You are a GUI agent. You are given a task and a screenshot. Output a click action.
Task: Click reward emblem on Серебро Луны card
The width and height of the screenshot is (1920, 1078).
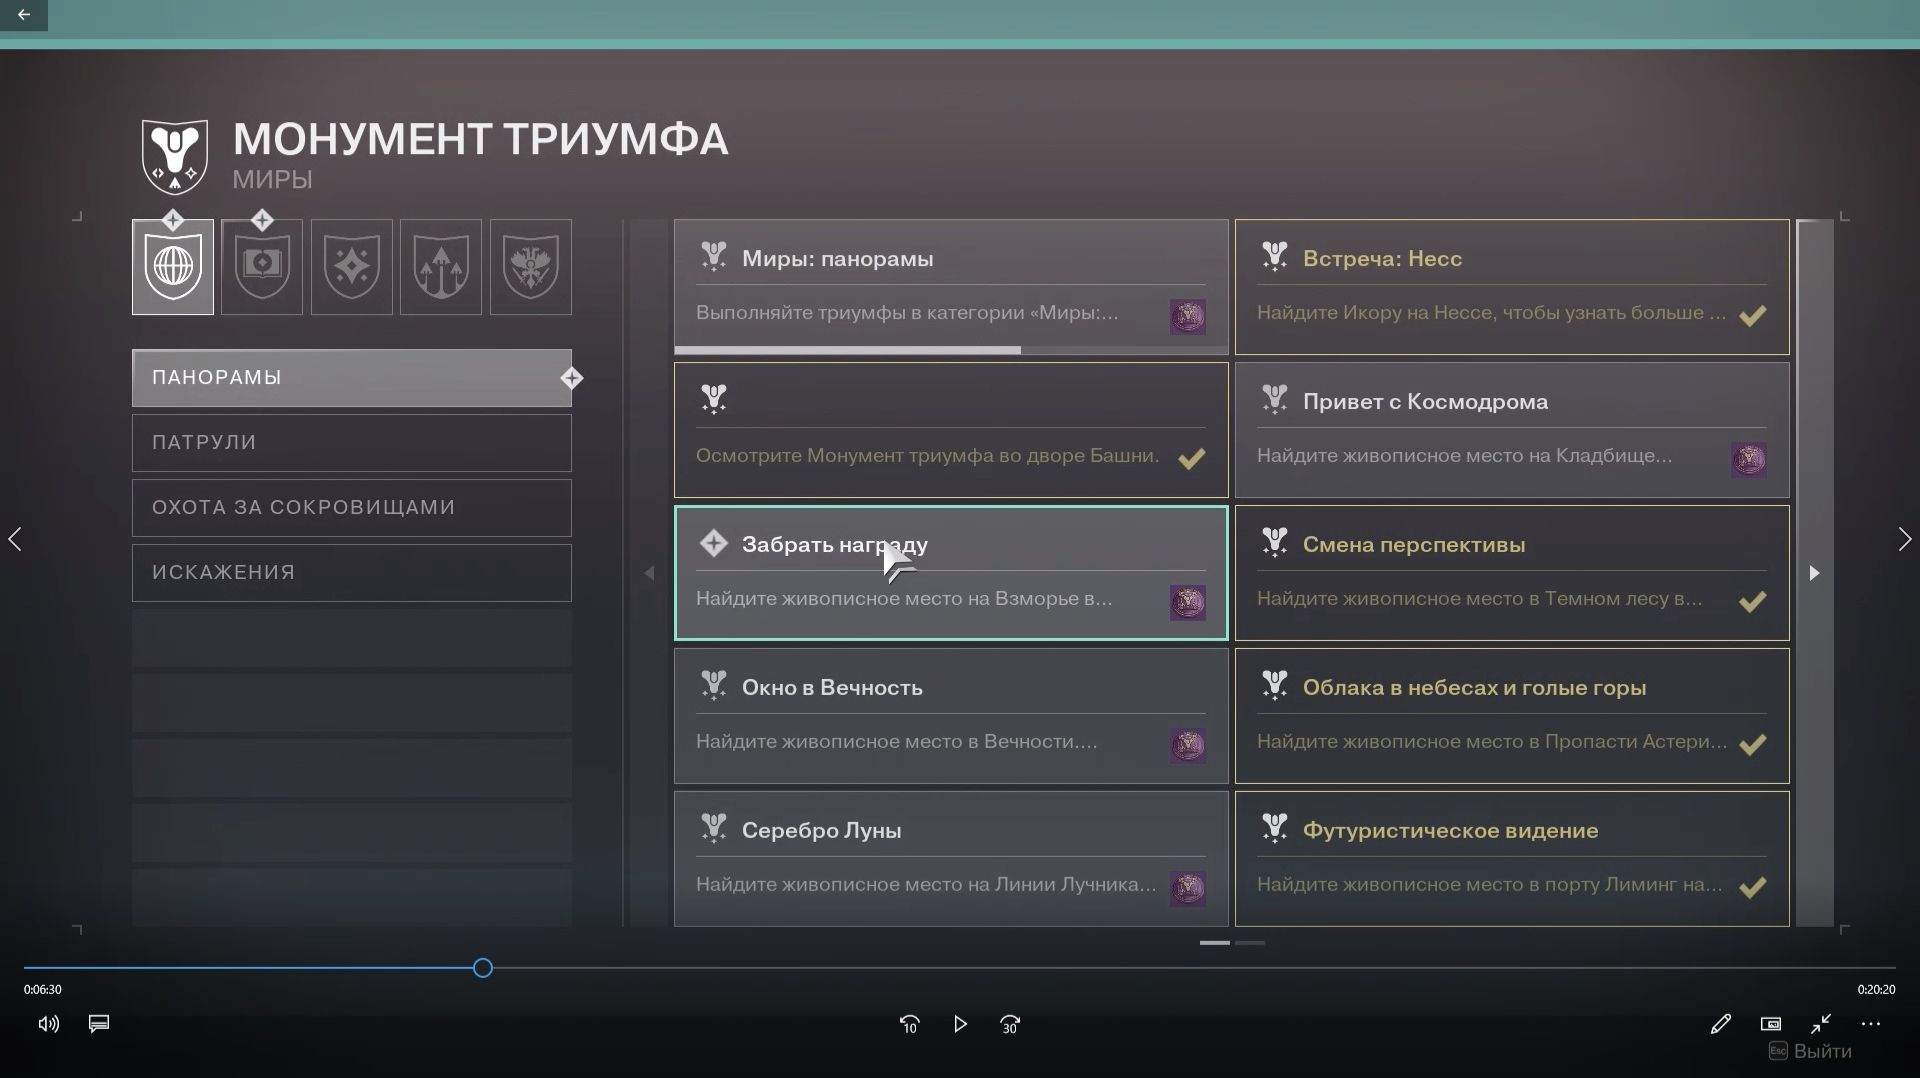click(1188, 889)
